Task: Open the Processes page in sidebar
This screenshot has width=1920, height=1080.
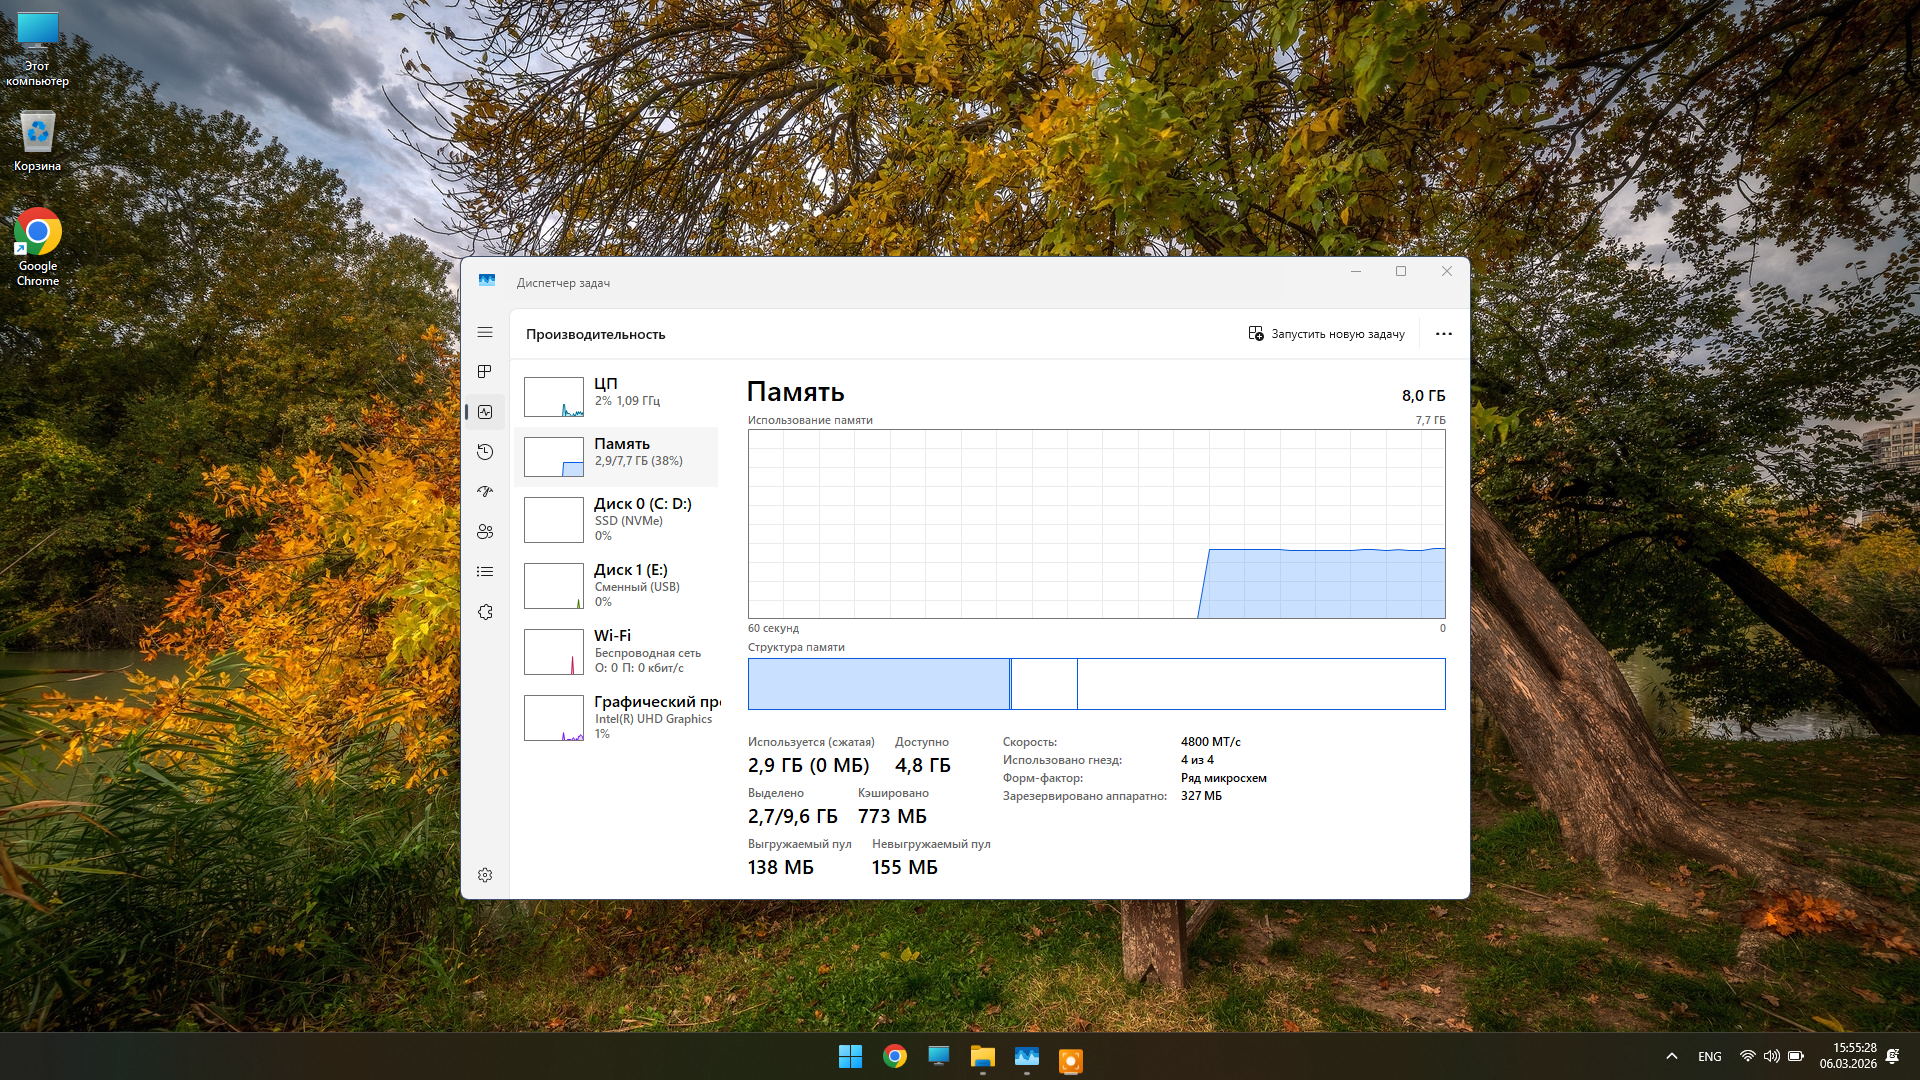Action: click(485, 372)
